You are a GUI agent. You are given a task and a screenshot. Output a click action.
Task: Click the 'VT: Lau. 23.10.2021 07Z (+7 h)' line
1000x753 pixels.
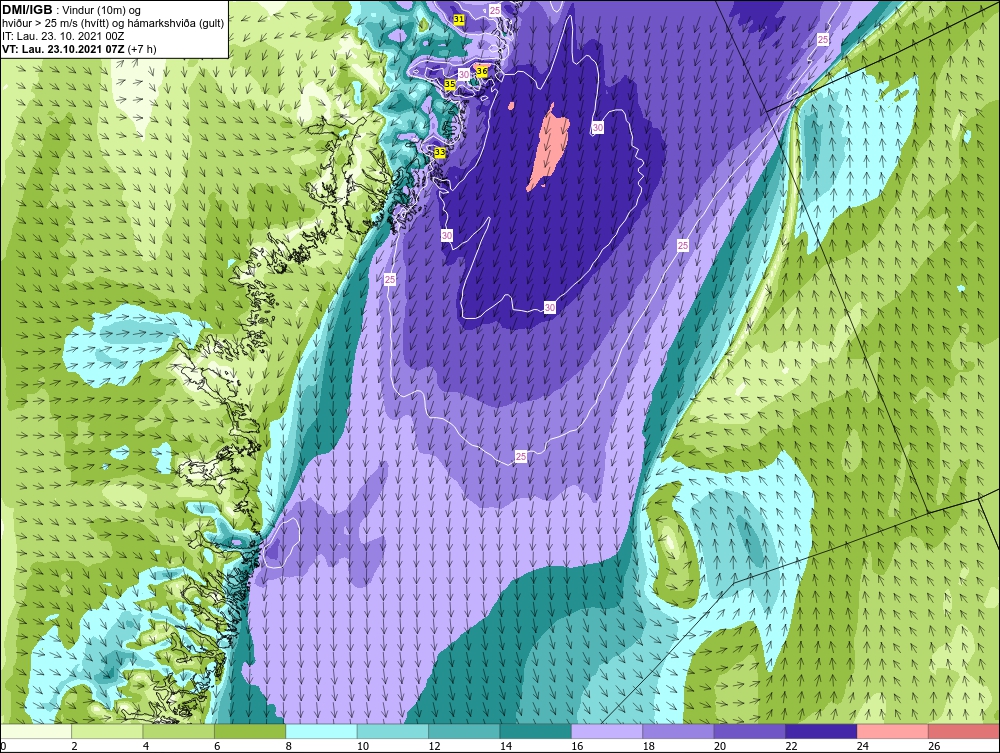click(x=79, y=49)
